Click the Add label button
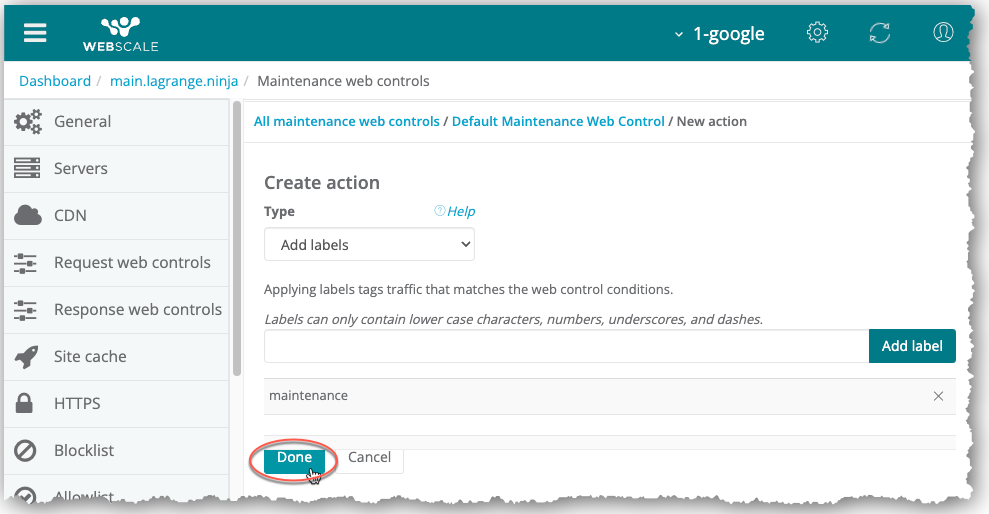This screenshot has width=989, height=514. coord(912,346)
